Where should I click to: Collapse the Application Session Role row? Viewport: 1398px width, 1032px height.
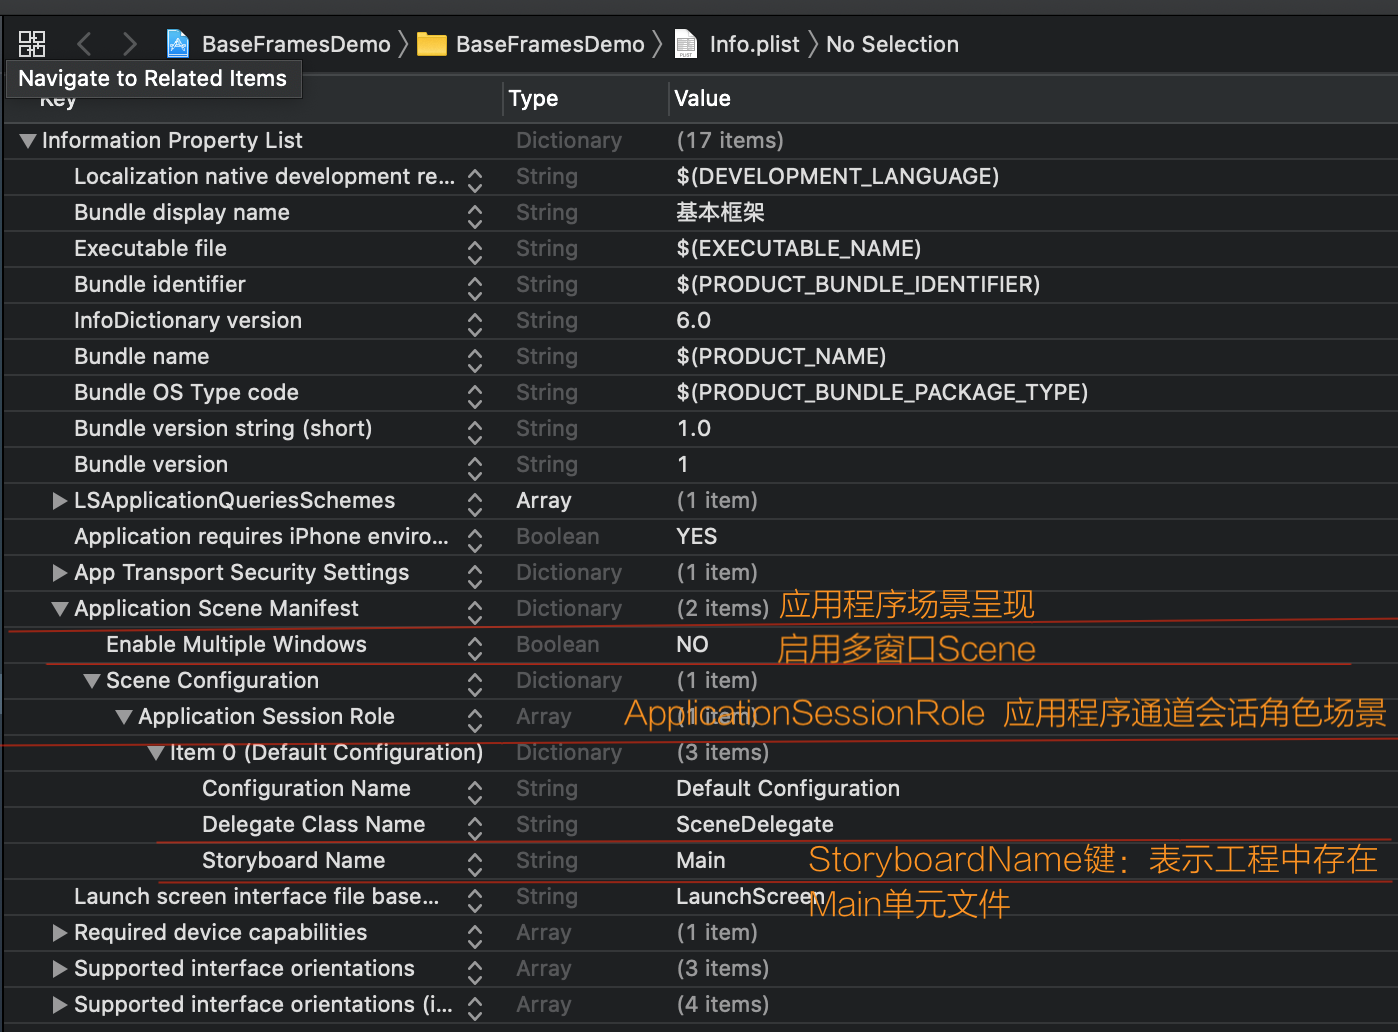[x=124, y=717]
